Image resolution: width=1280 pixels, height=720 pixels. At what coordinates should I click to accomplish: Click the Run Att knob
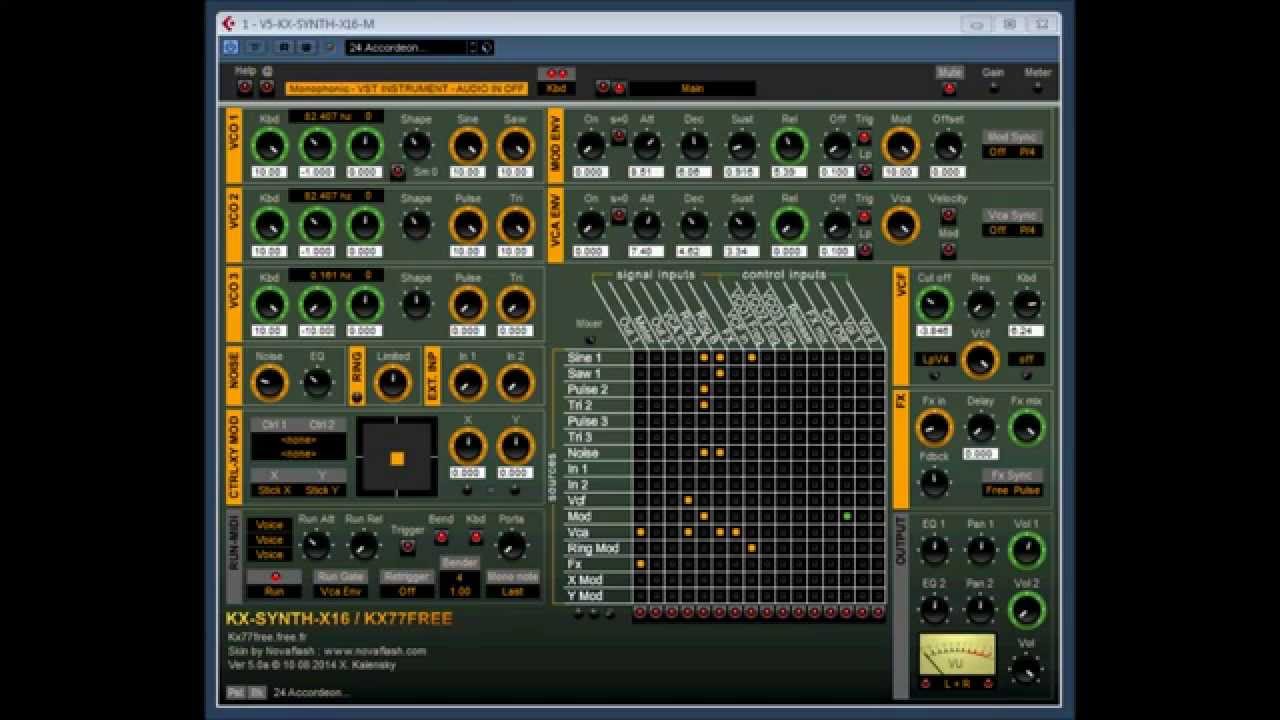[316, 545]
